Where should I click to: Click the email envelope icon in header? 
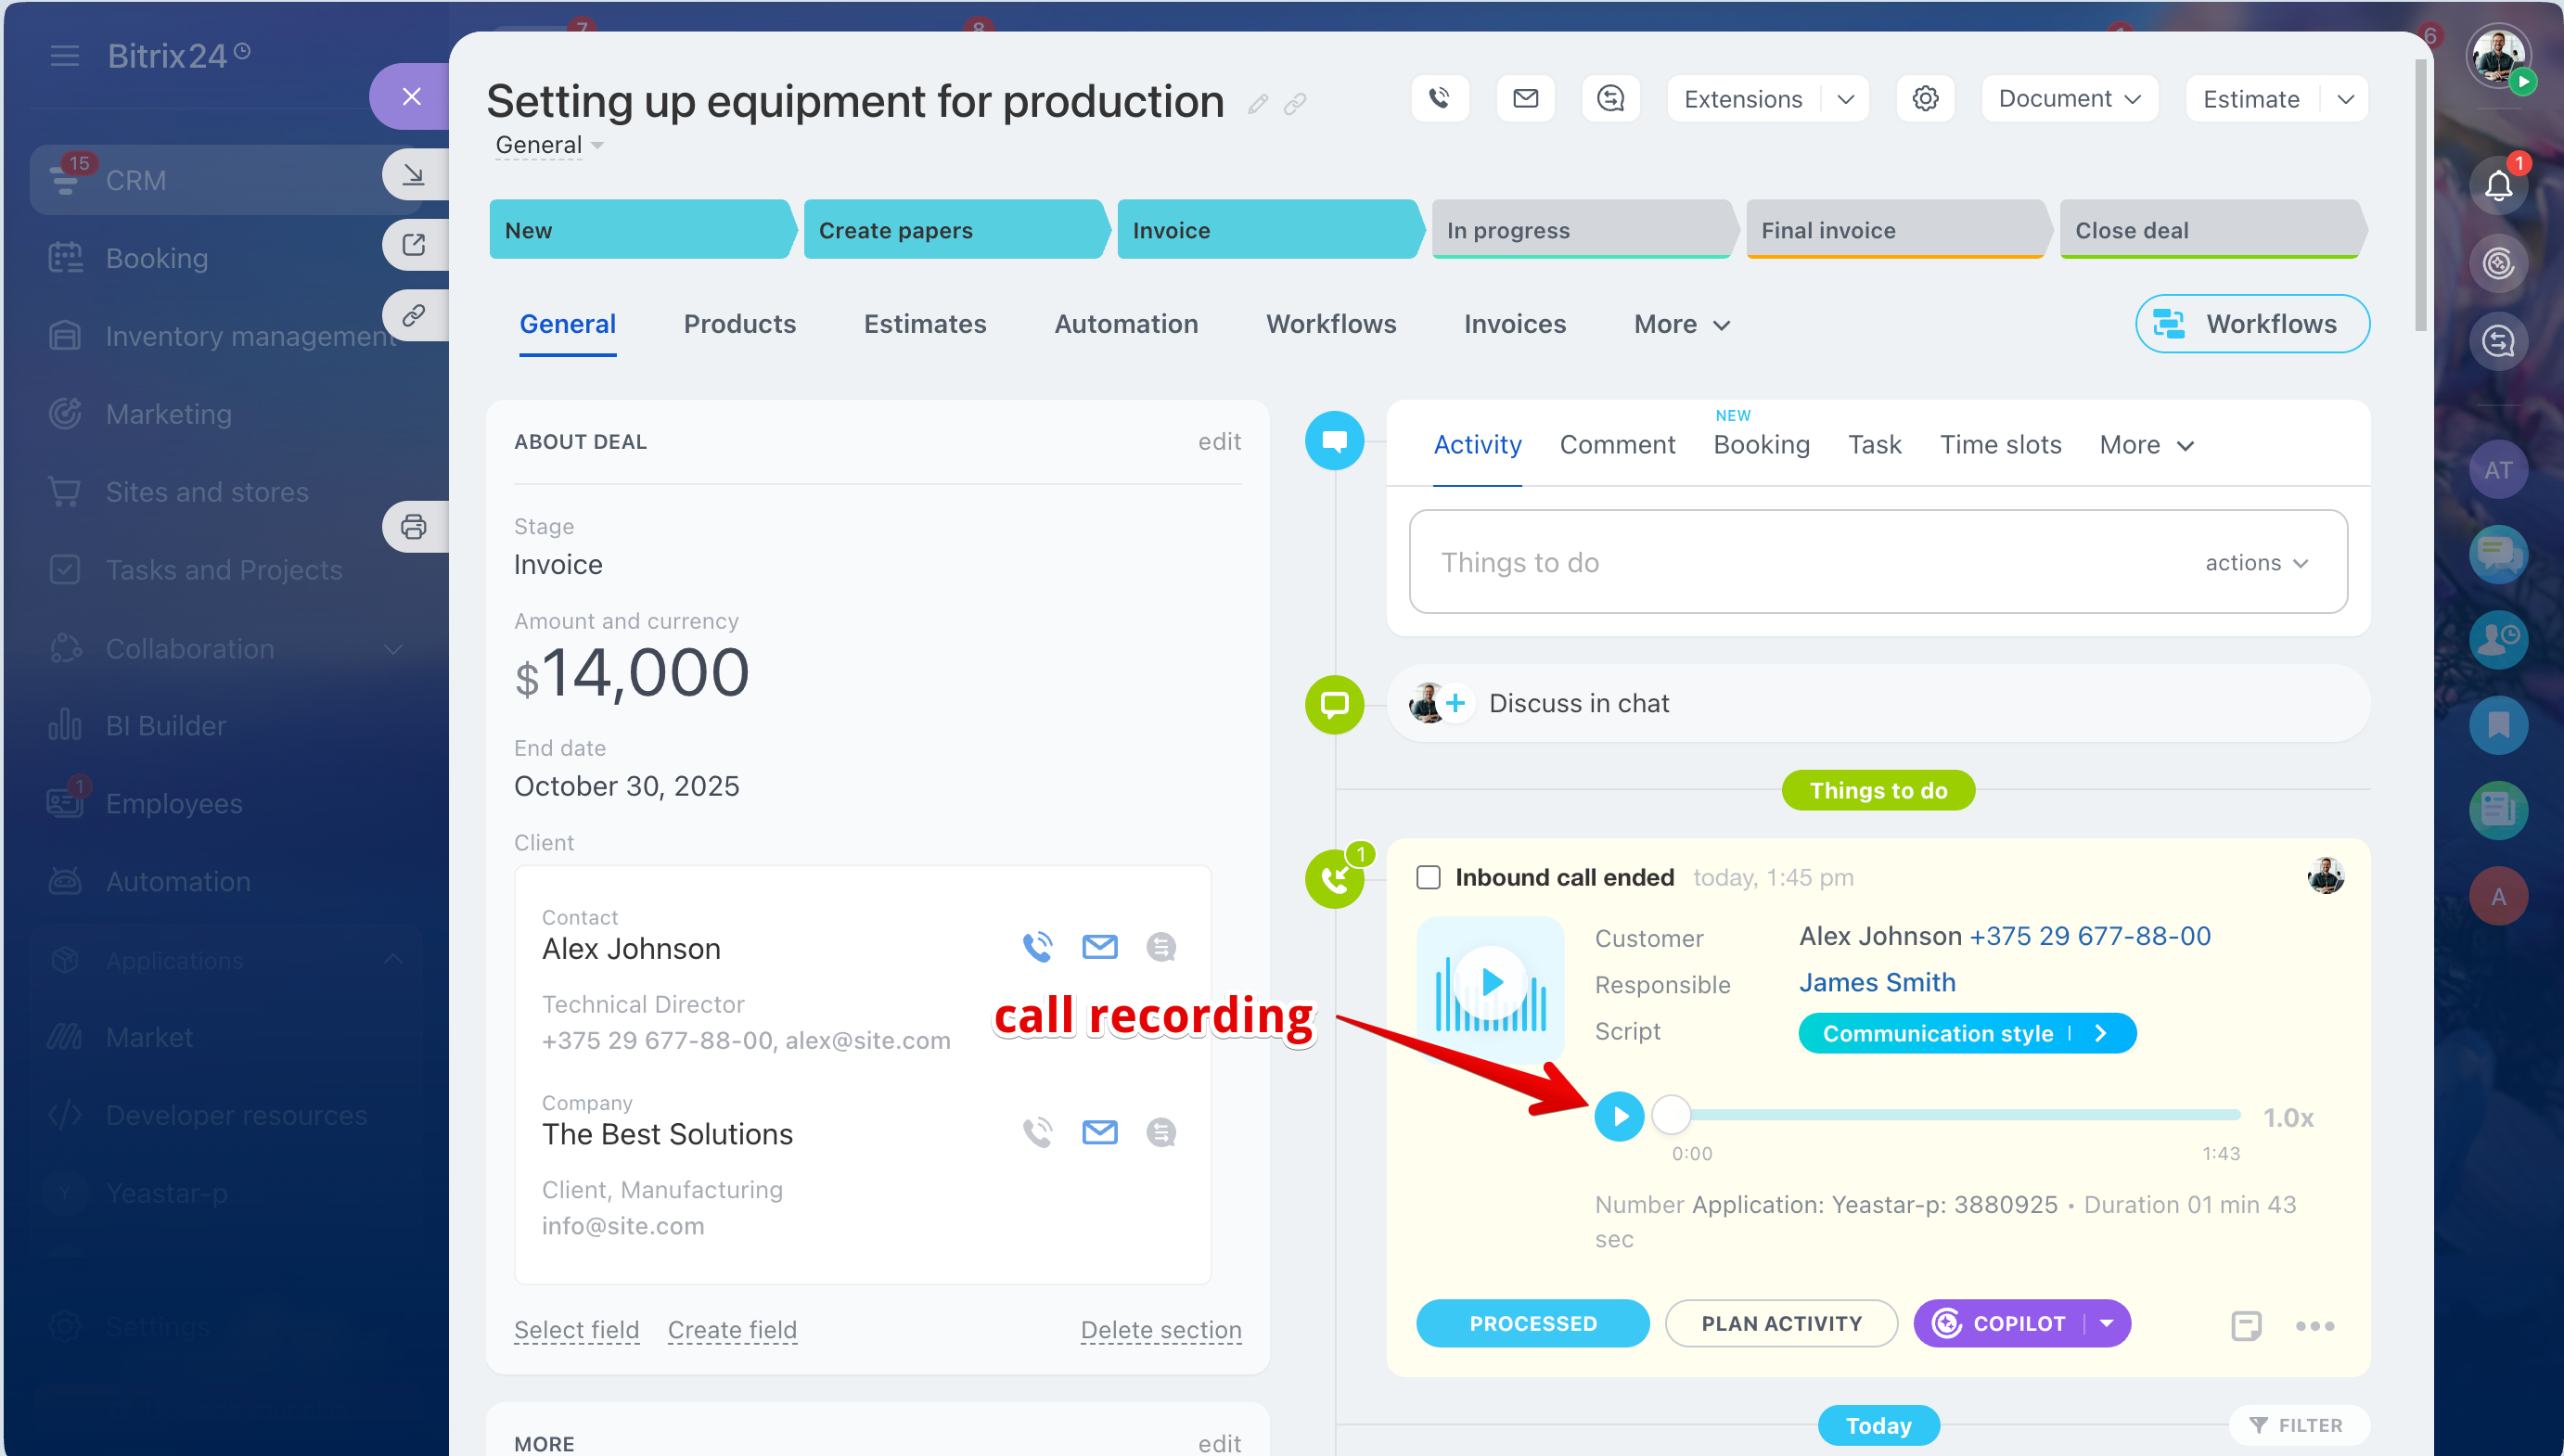(x=1525, y=98)
